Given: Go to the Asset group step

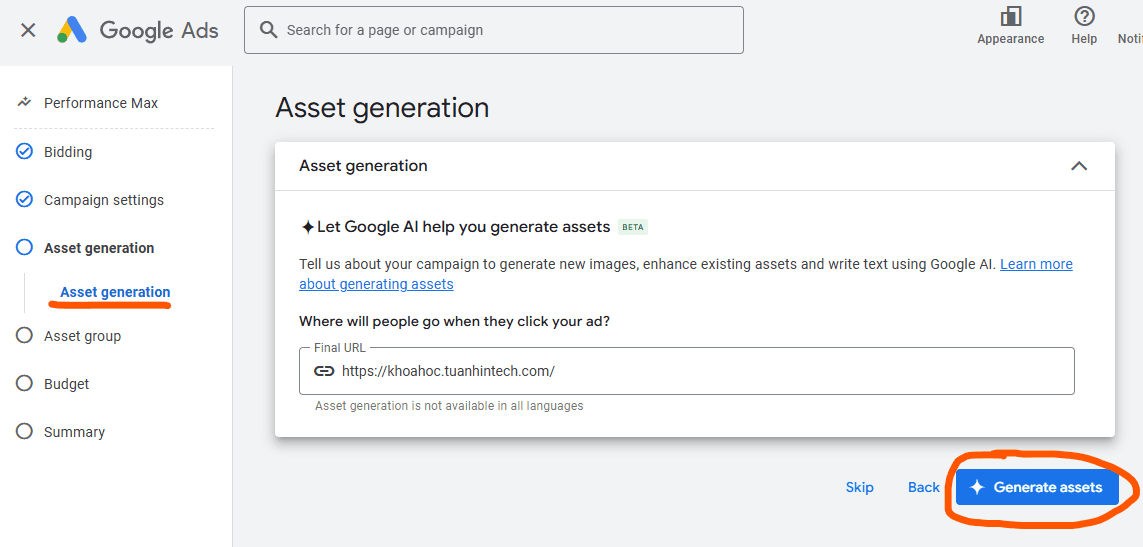Looking at the screenshot, I should [x=82, y=335].
